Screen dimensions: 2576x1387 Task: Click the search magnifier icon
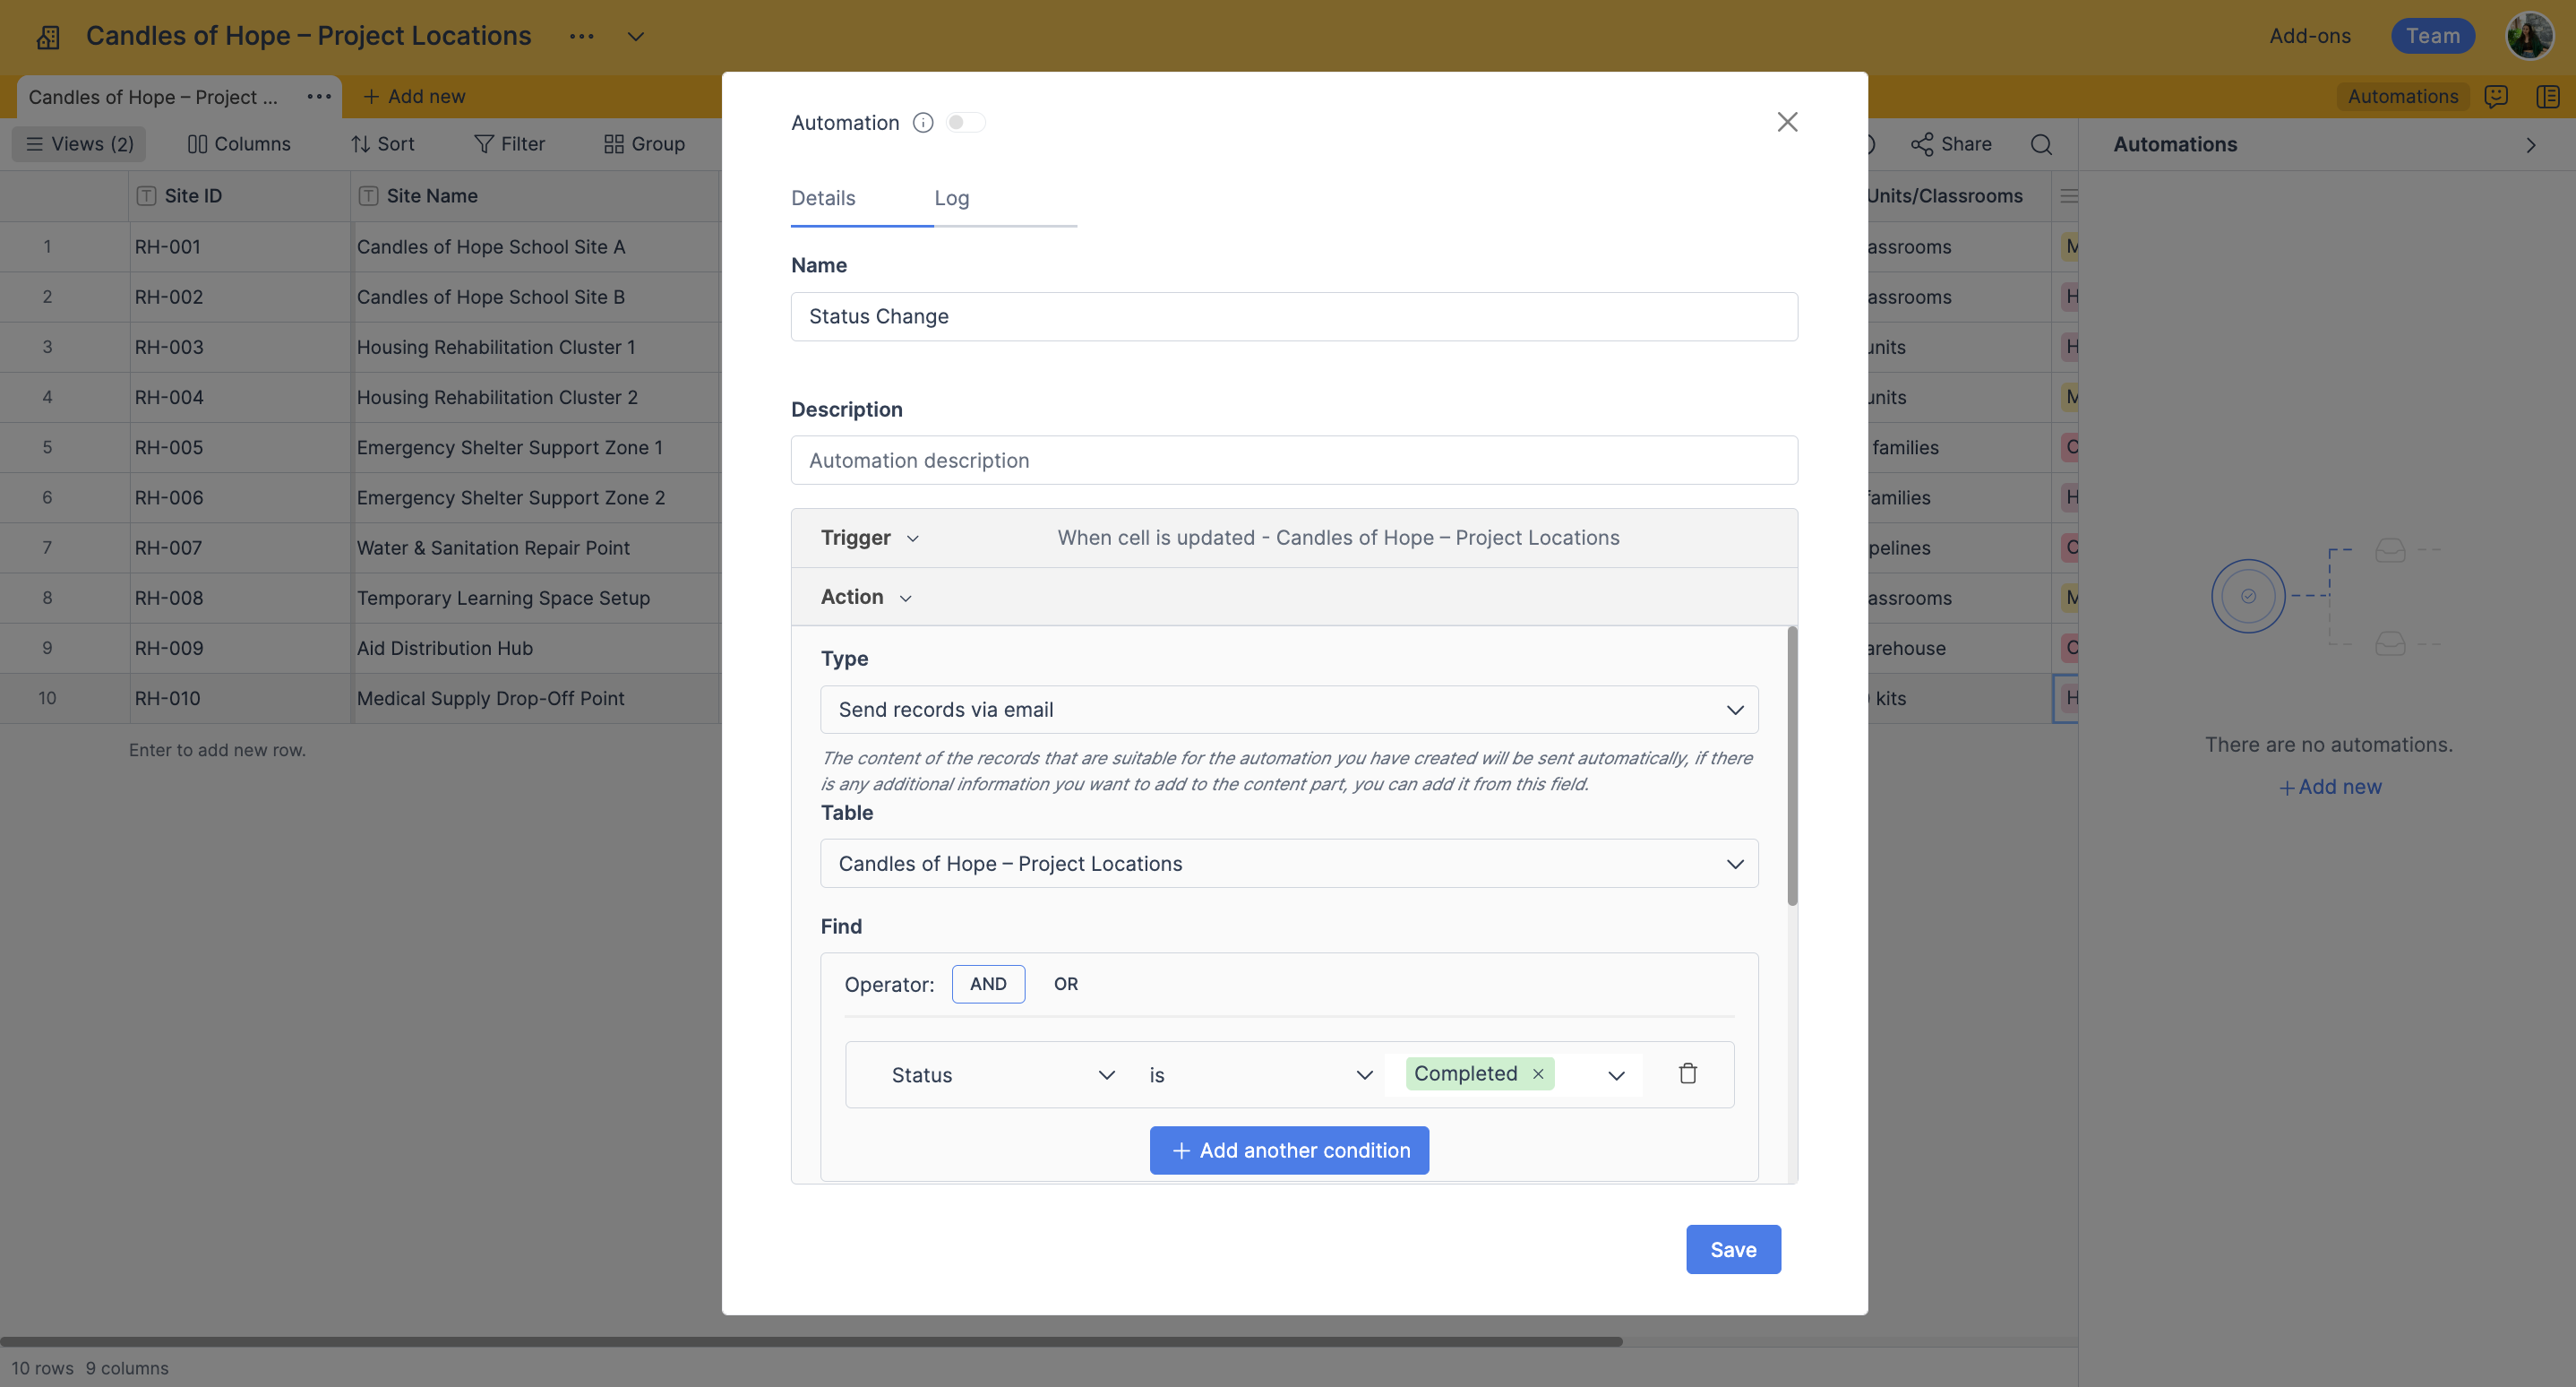[2042, 144]
